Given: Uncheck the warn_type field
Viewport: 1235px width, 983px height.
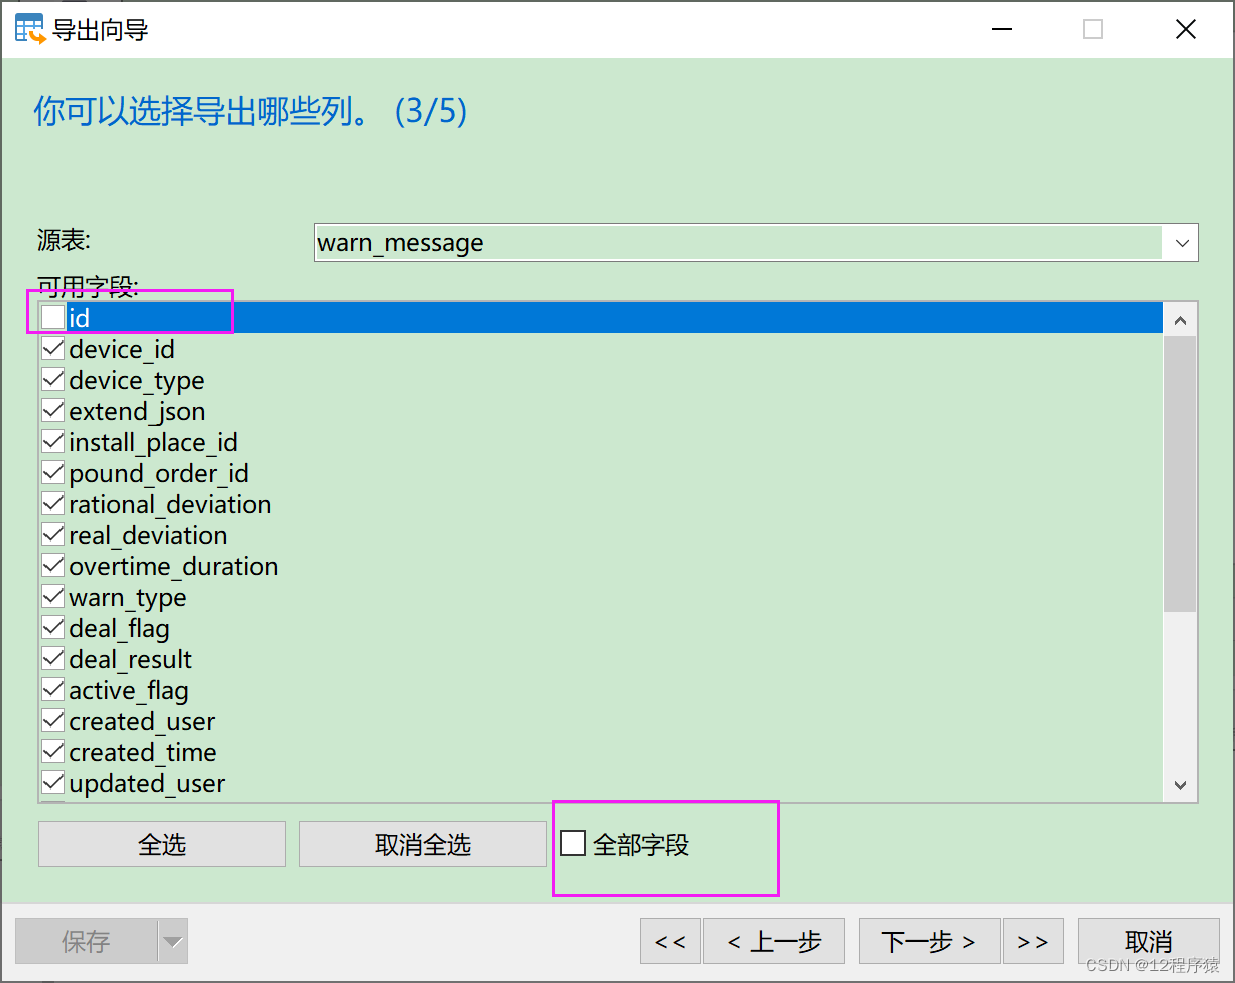Looking at the screenshot, I should (x=53, y=596).
